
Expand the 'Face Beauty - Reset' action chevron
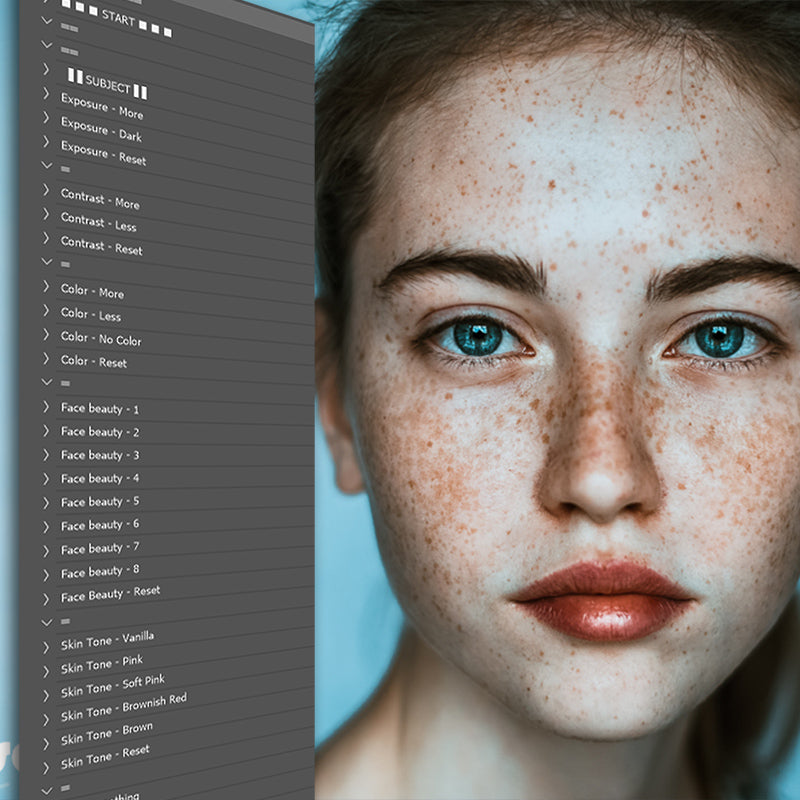tap(46, 598)
